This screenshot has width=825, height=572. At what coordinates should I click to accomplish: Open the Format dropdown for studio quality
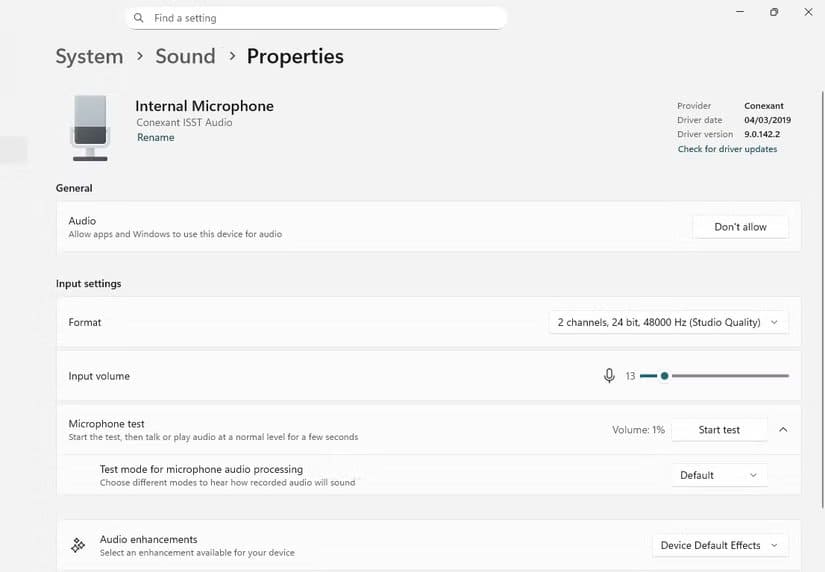click(668, 322)
